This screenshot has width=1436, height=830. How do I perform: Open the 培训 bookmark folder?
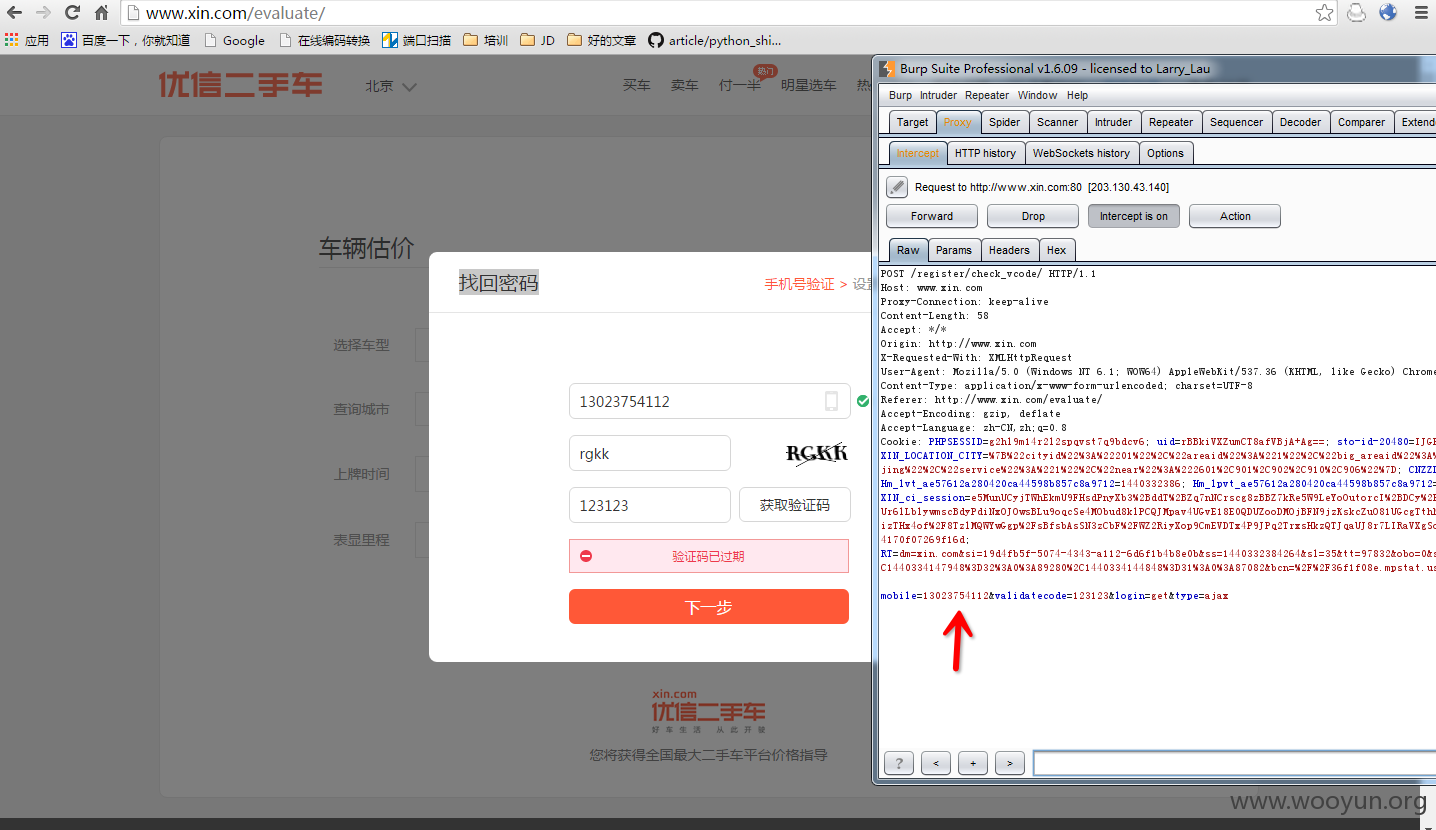point(486,40)
